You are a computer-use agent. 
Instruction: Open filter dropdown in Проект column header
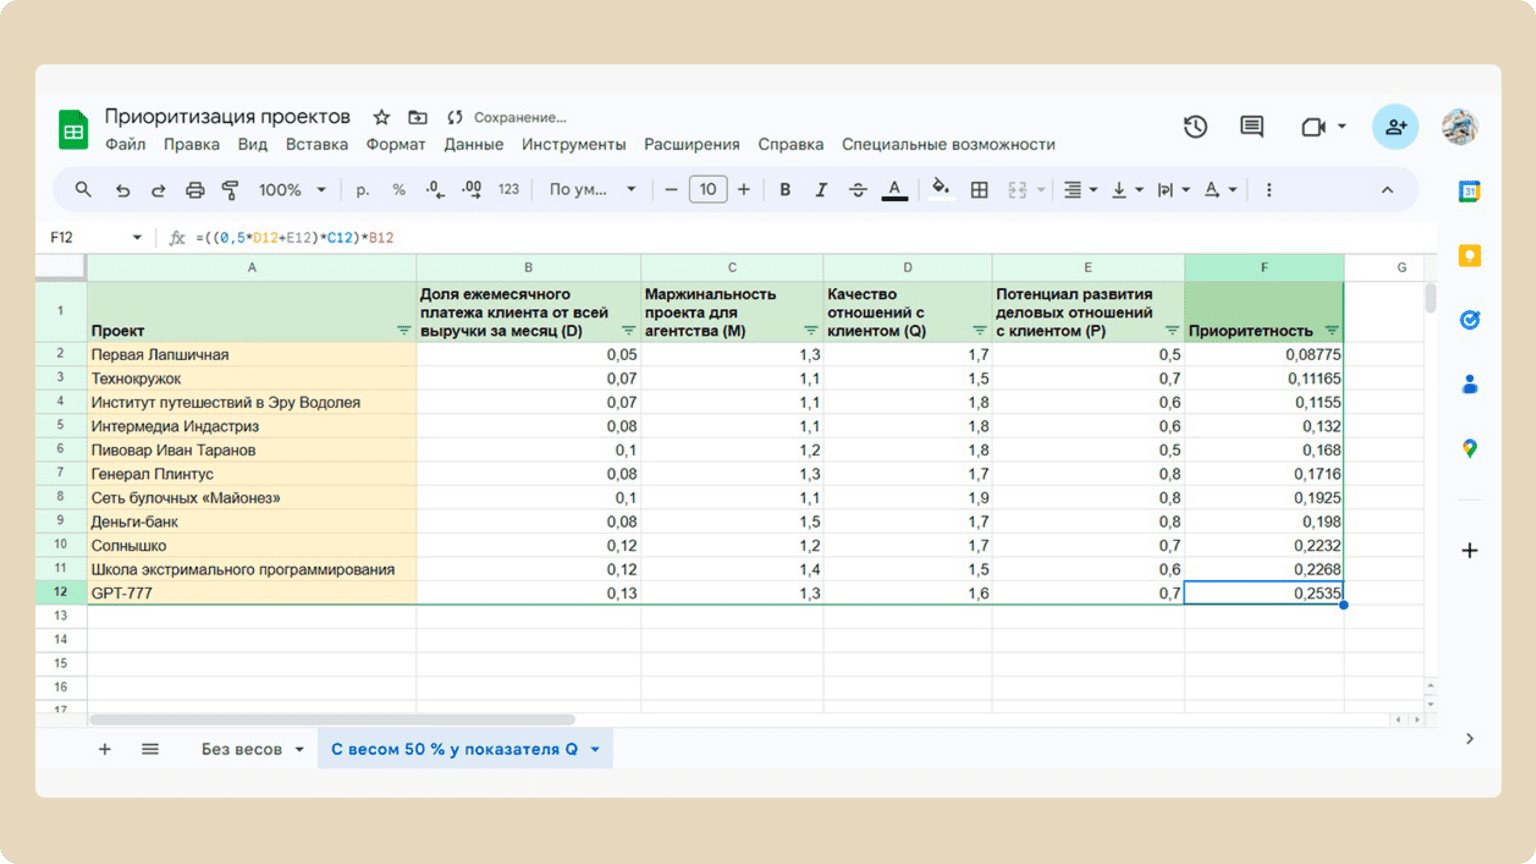click(x=403, y=331)
